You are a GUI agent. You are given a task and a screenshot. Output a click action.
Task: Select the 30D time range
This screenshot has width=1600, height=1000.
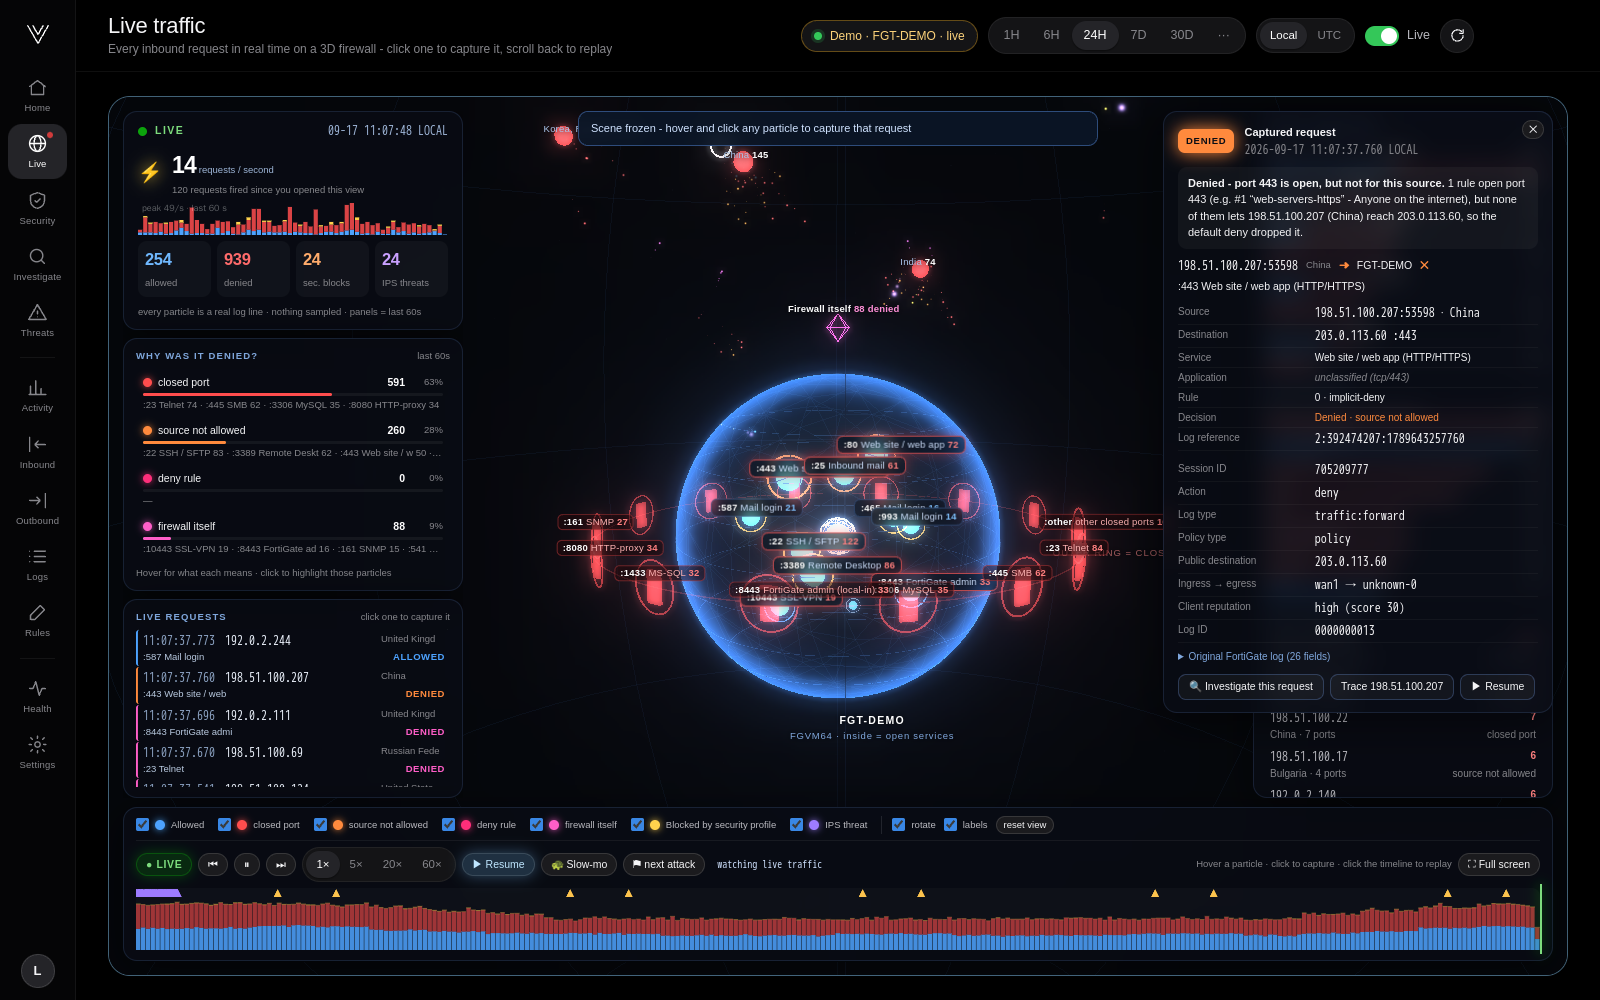pyautogui.click(x=1181, y=35)
